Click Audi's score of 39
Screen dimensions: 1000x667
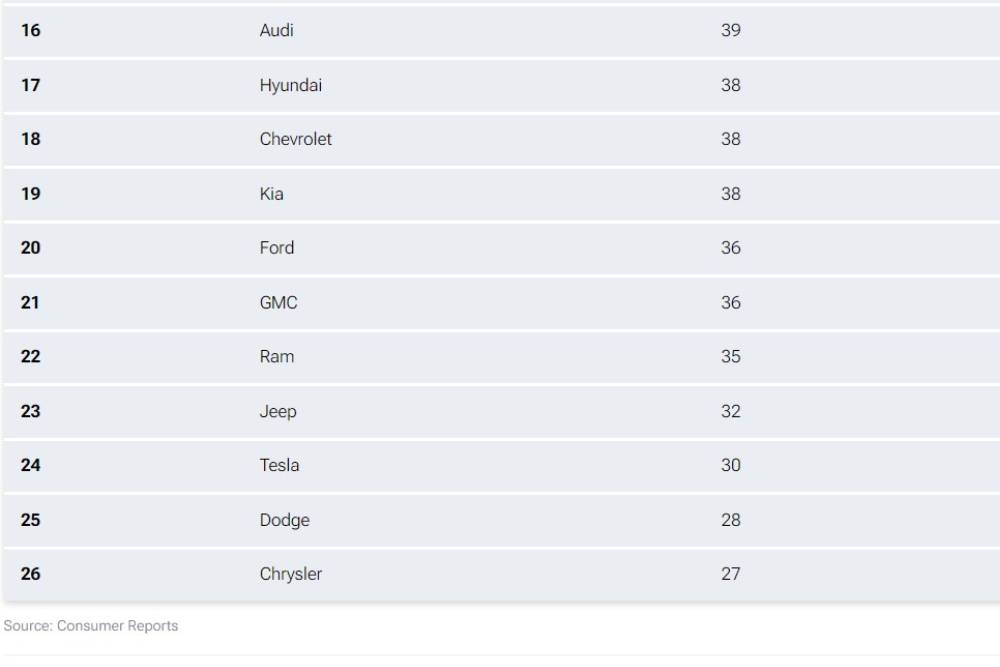[731, 31]
